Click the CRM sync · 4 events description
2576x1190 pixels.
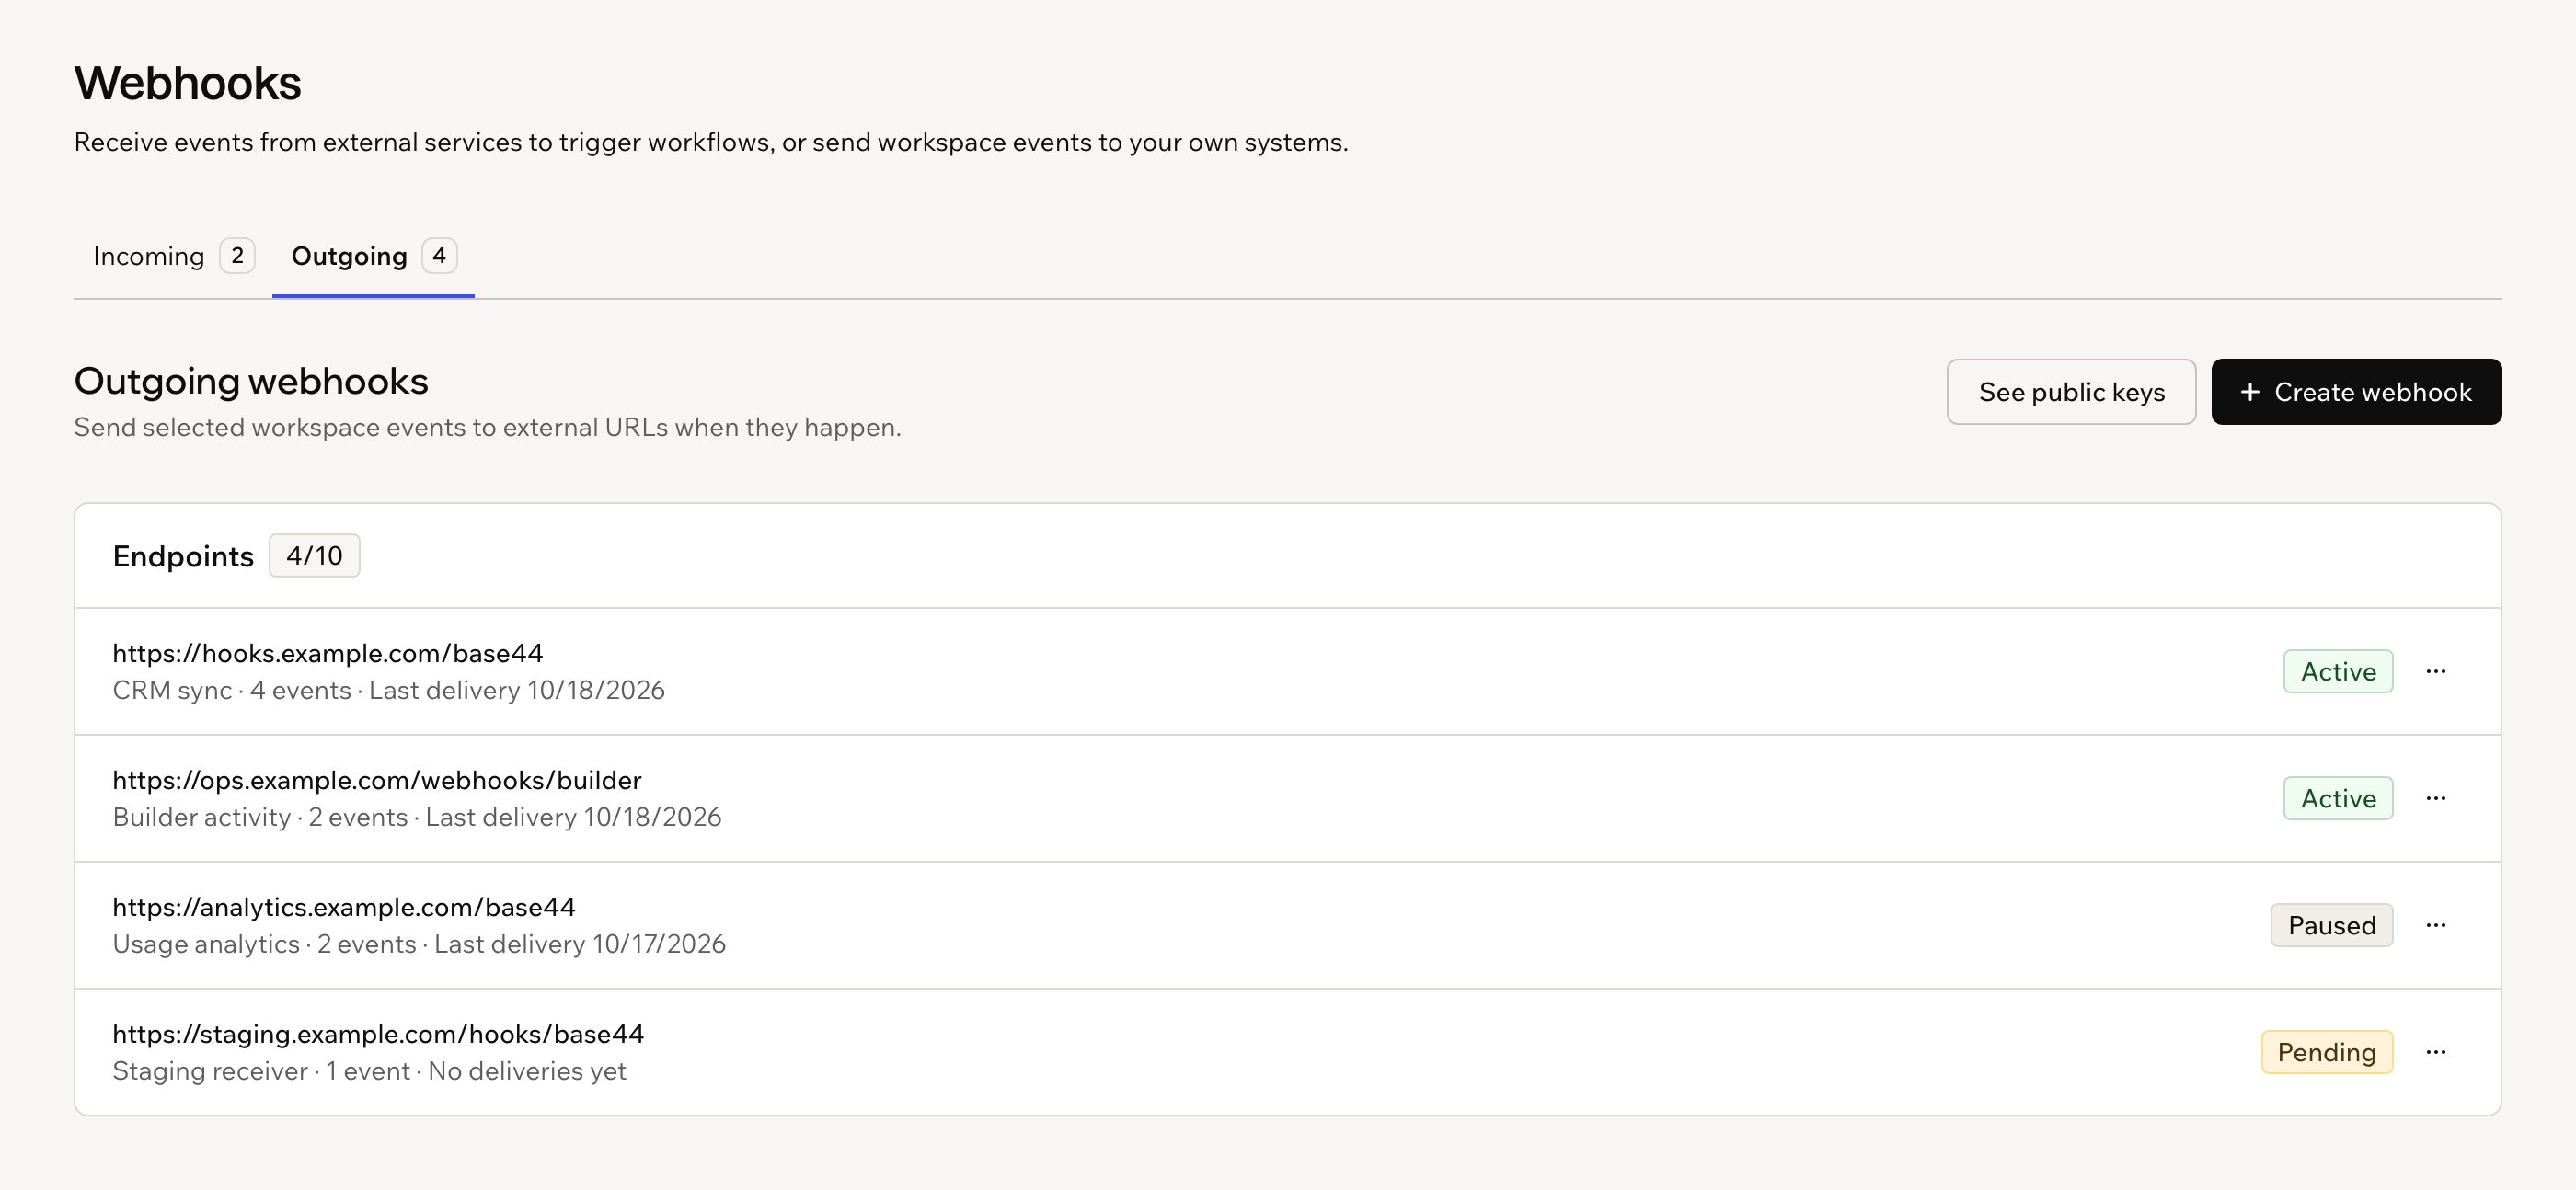coord(389,690)
